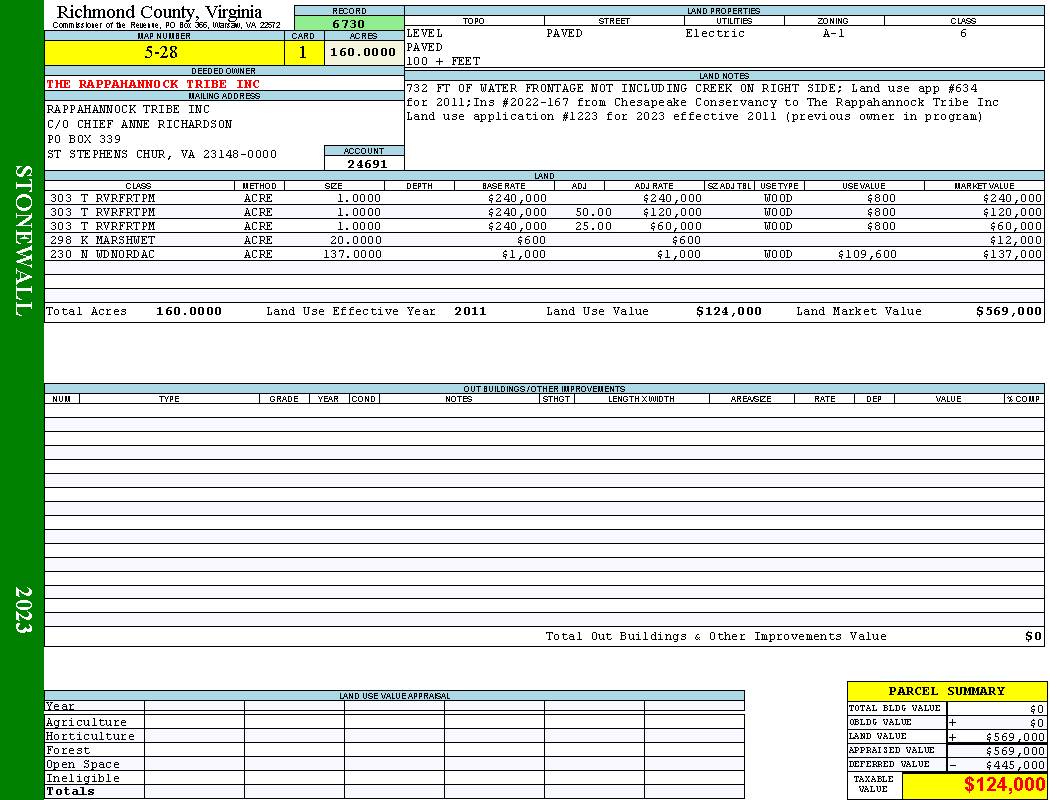Screen dimensions: 1050x800
Task: Click the 100 + FEET property line
Action: pos(443,62)
